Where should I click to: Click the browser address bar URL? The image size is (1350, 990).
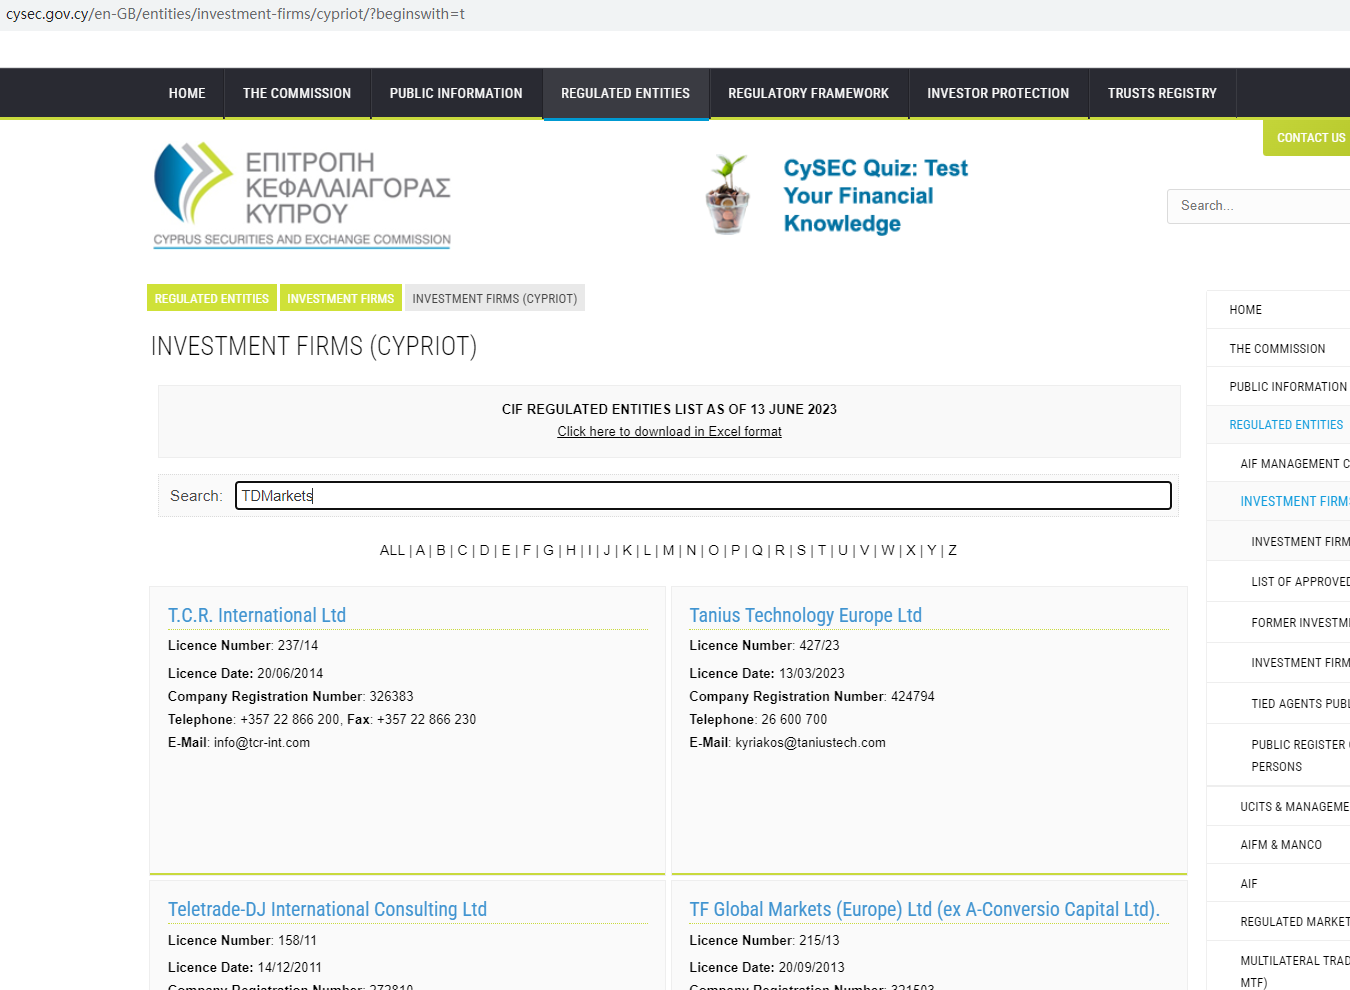[x=236, y=14]
